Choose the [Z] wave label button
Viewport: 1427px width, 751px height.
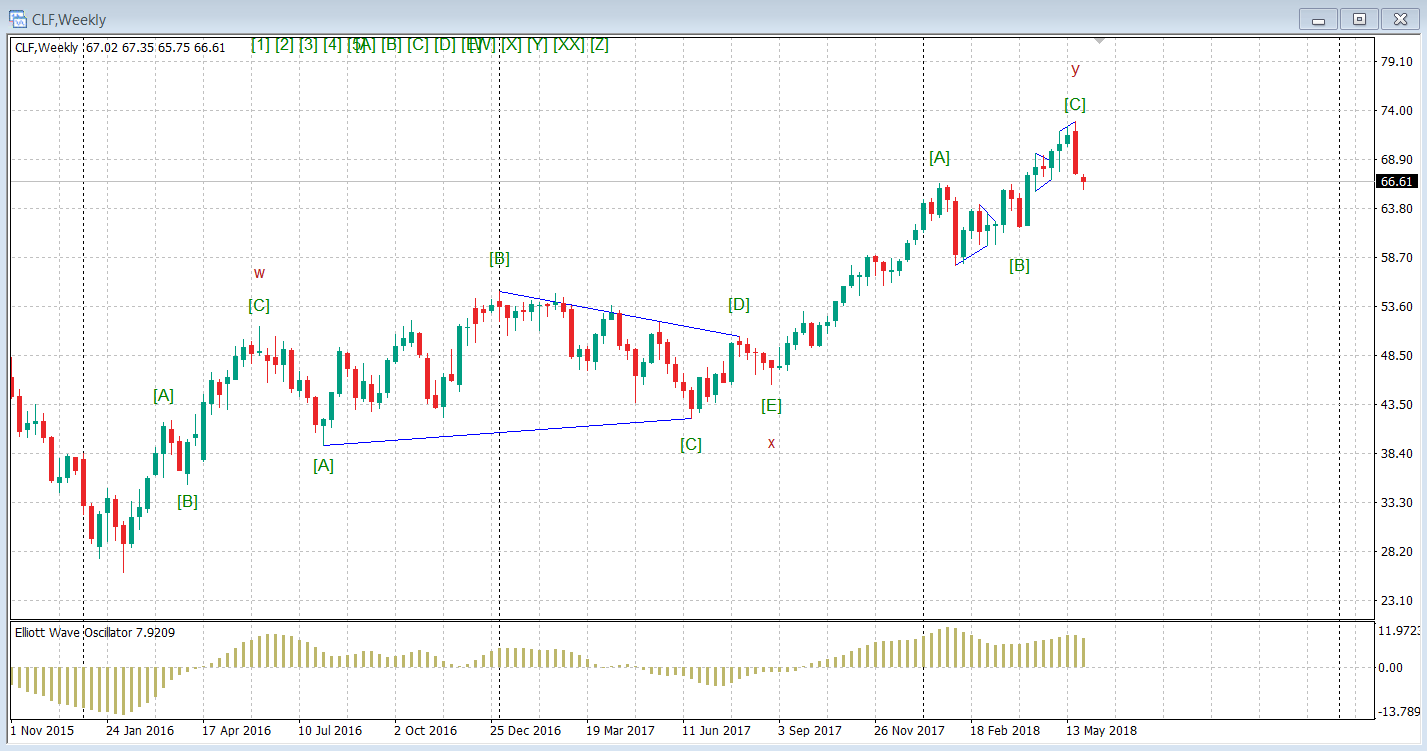pos(599,45)
